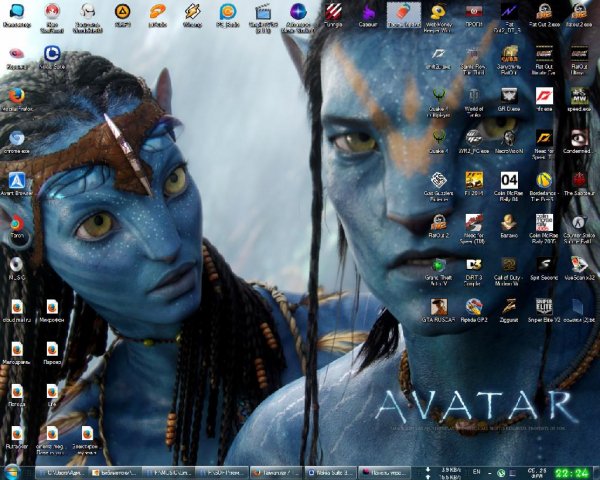600x480 pixels.
Task: Open the WhatsApp-like green tray icon
Action: click(501, 473)
